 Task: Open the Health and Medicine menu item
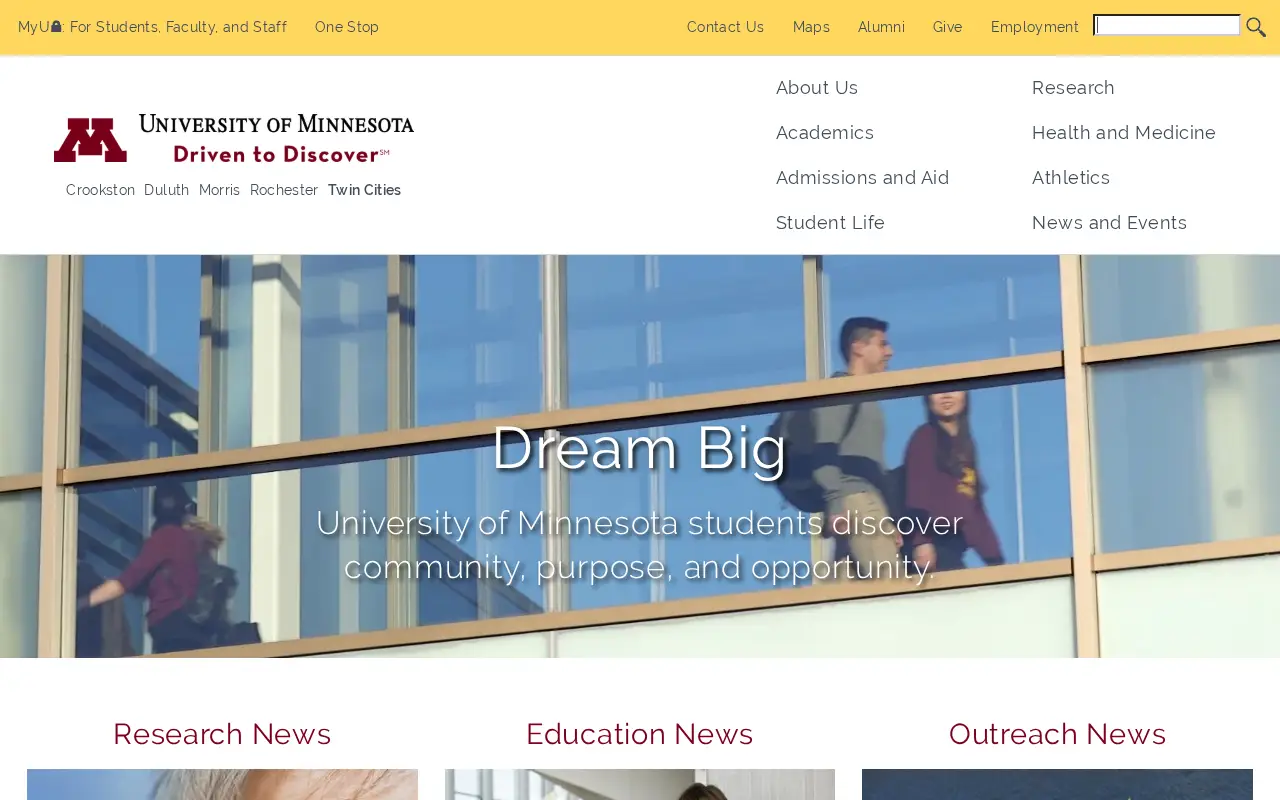[x=1124, y=133]
